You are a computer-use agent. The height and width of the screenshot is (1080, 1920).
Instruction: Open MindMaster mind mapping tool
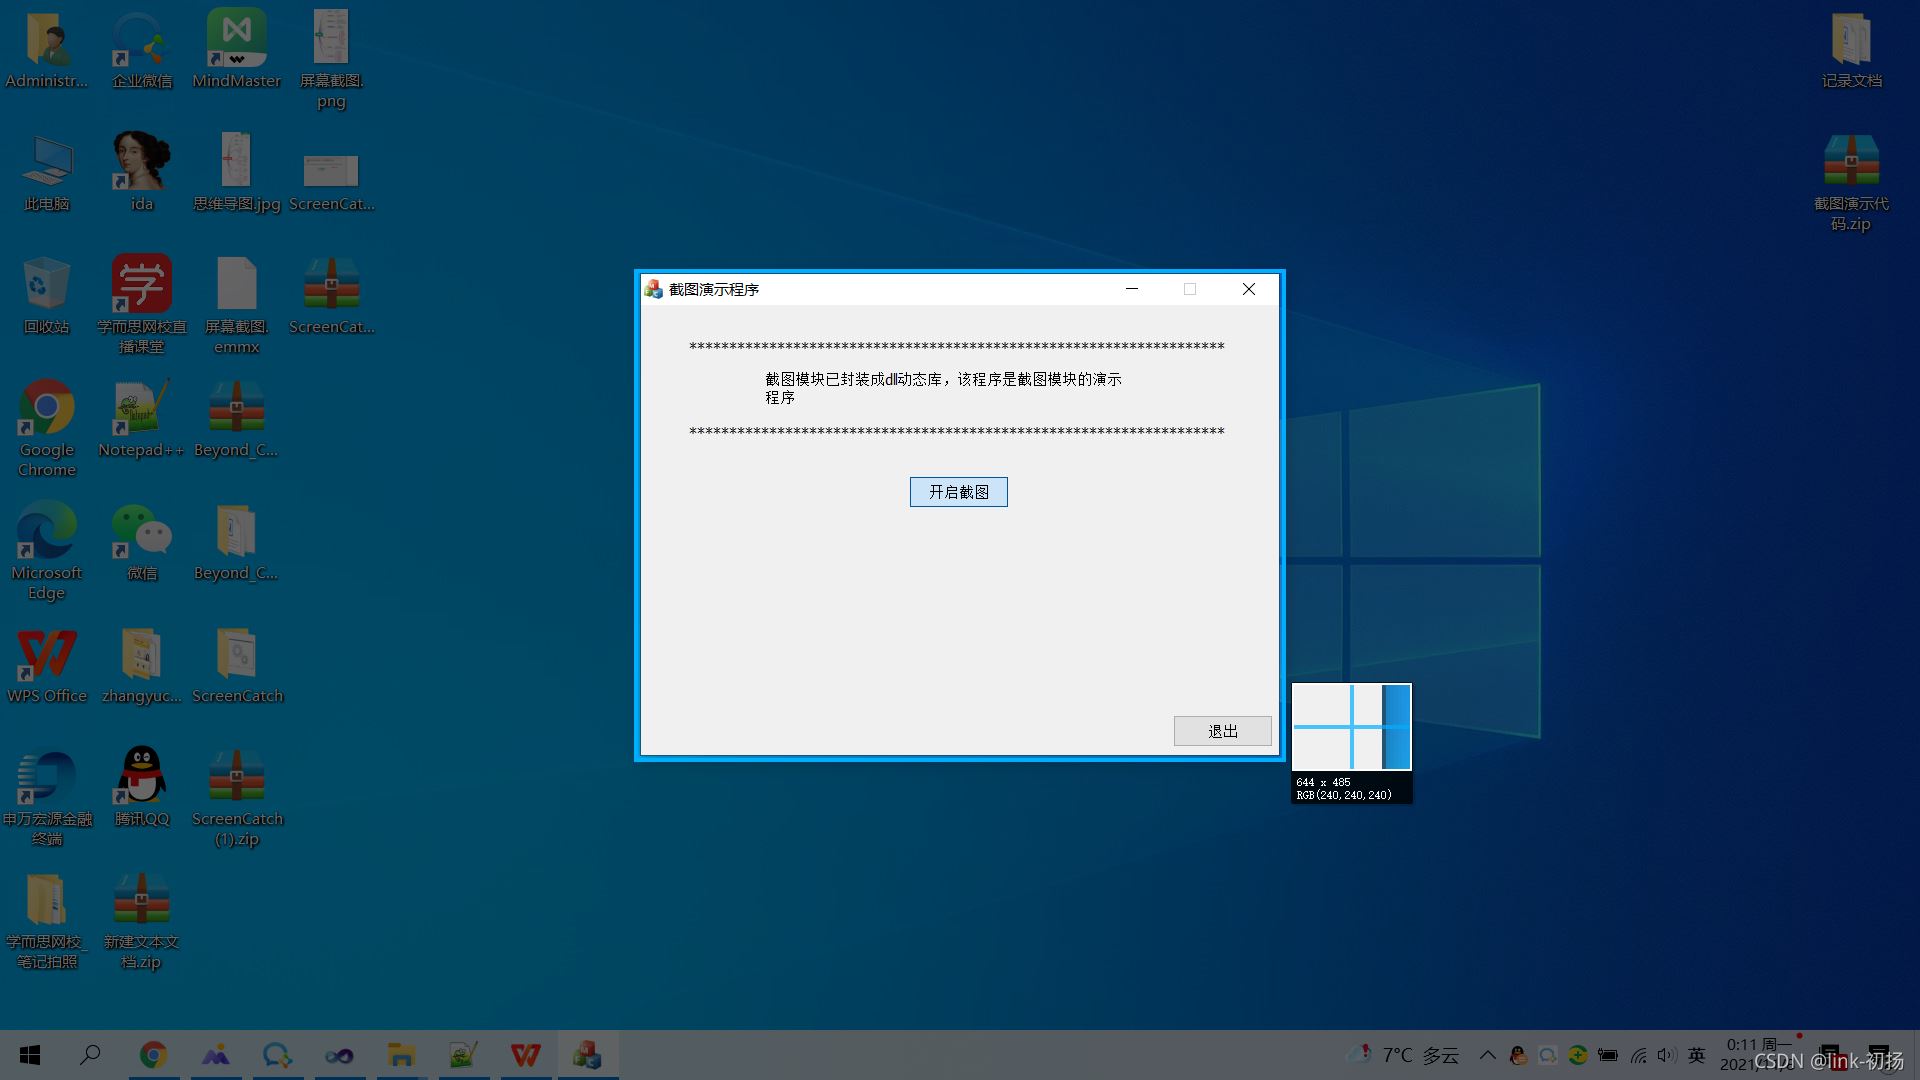point(236,42)
